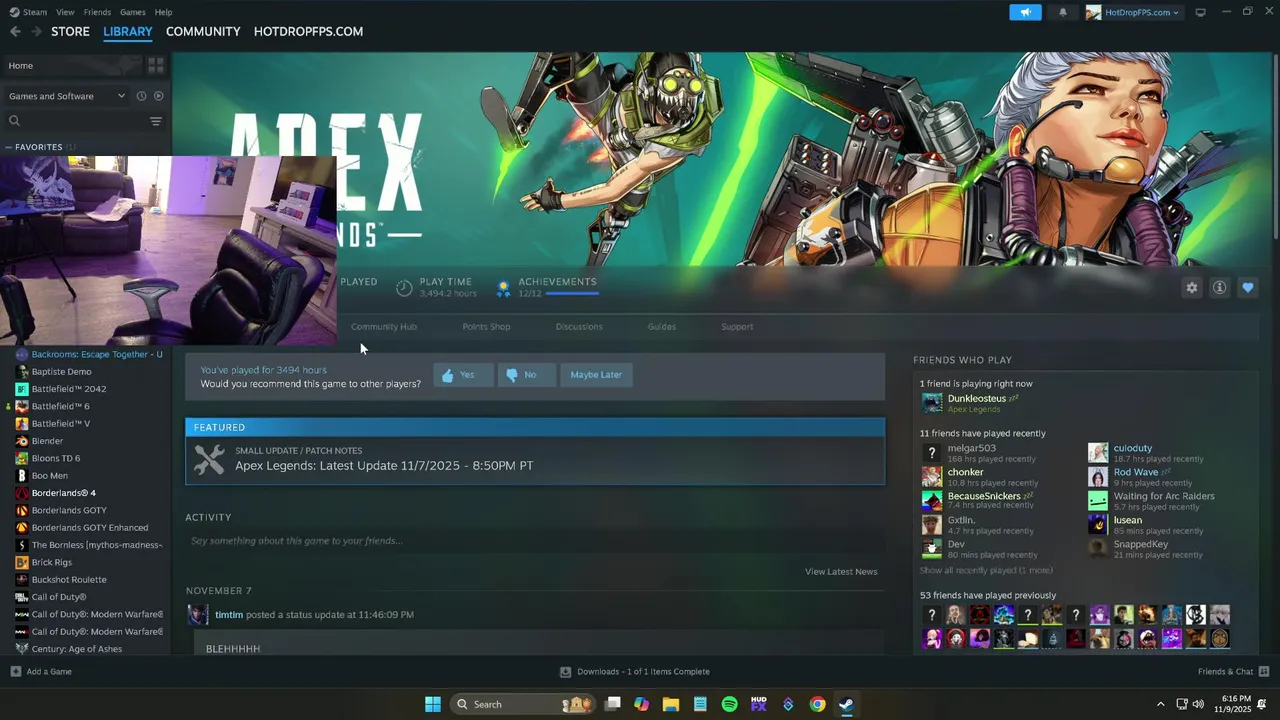The width and height of the screenshot is (1280, 720).
Task: Select Borderlands 4 in game list
Action: tap(63, 493)
